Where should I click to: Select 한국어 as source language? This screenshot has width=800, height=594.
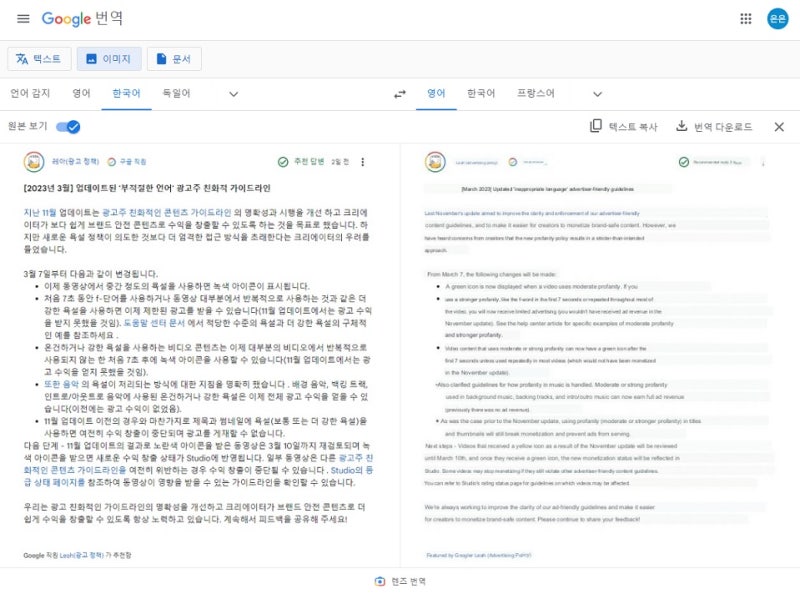[x=126, y=93]
